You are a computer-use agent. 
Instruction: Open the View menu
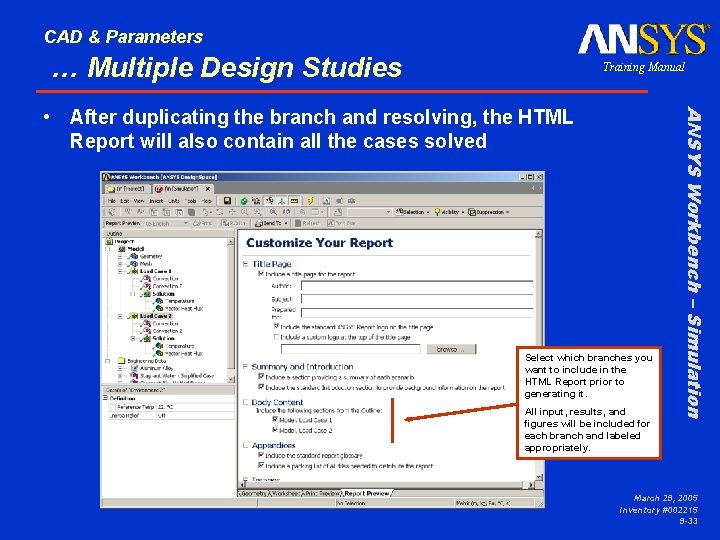[x=139, y=201]
